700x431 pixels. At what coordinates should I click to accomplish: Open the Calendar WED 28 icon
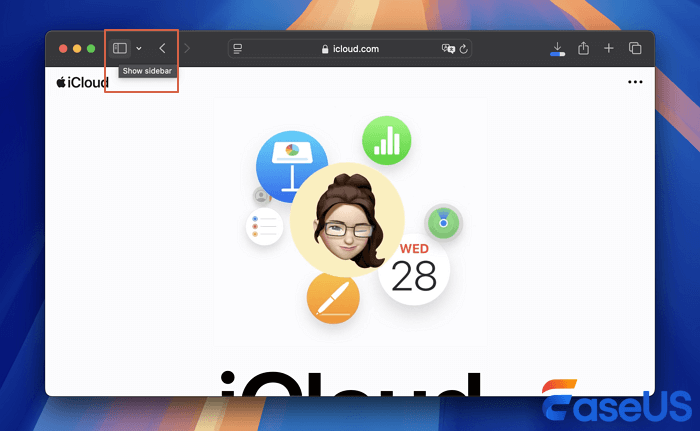(x=414, y=270)
